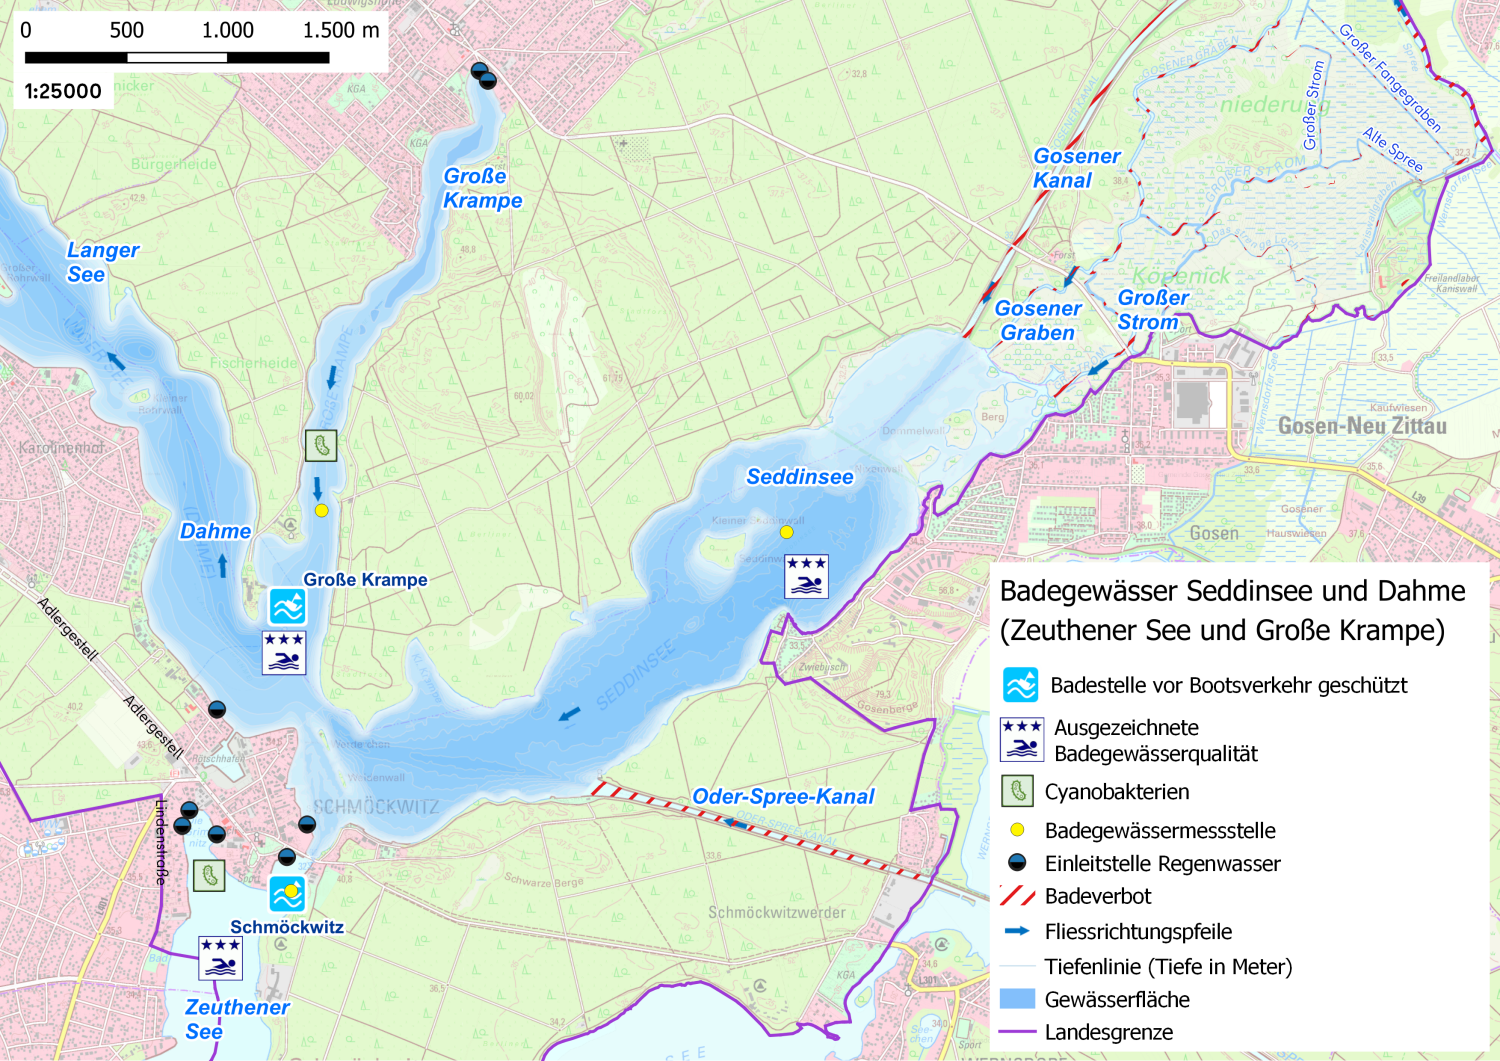Image resolution: width=1500 pixels, height=1061 pixels.
Task: Click the grey SCHMÖCKWITZ map label
Action: click(375, 806)
